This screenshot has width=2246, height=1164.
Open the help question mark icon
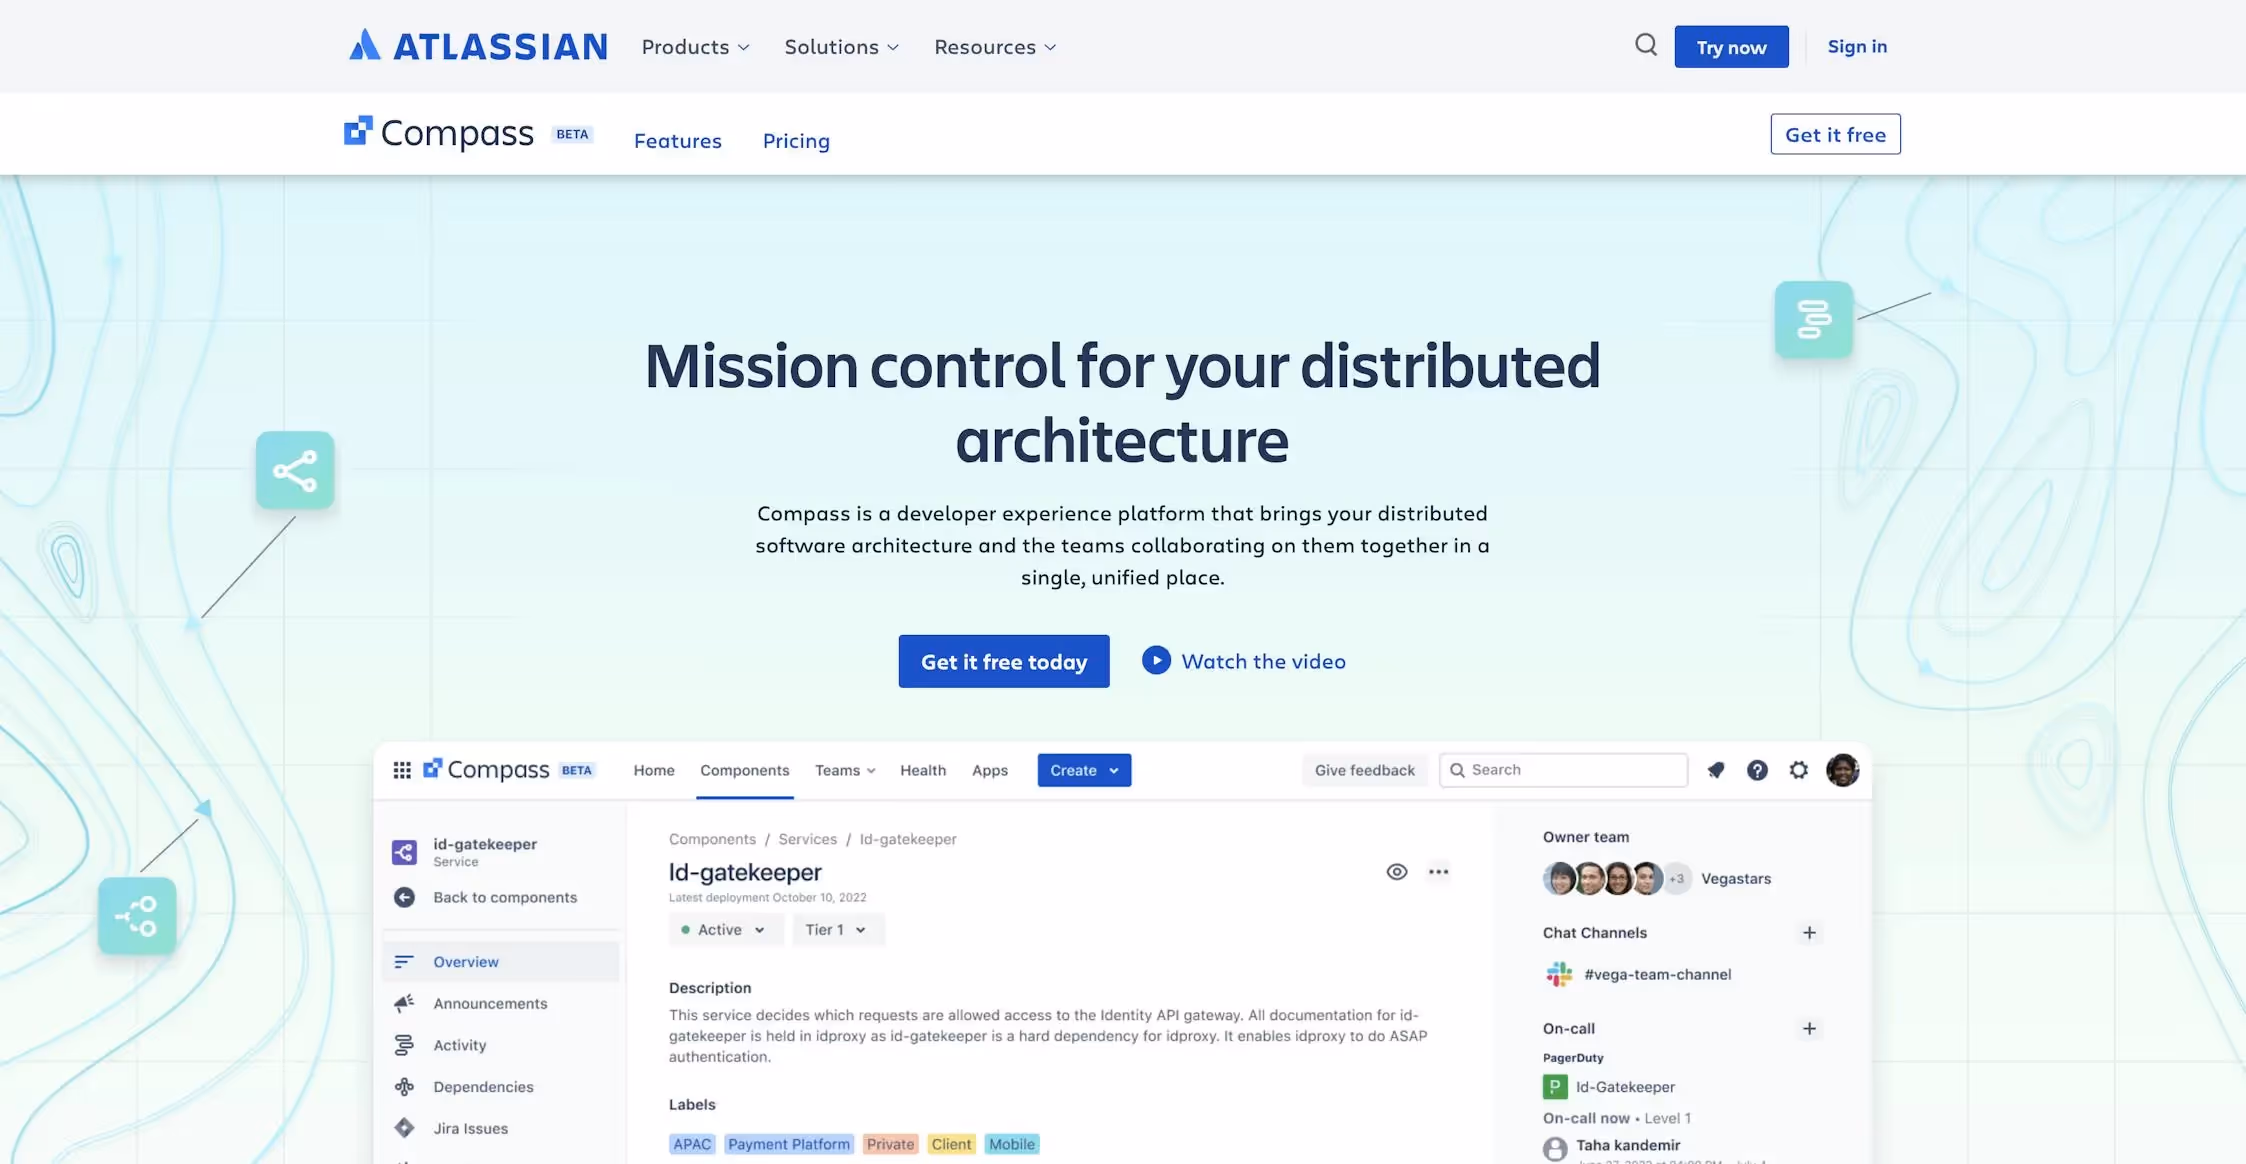coord(1757,770)
